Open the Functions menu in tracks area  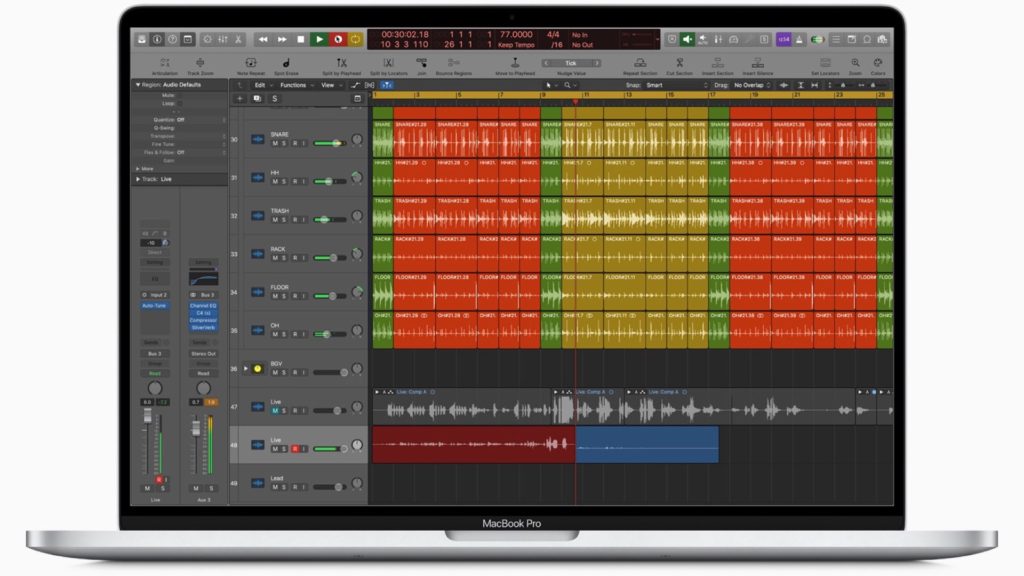pyautogui.click(x=296, y=85)
